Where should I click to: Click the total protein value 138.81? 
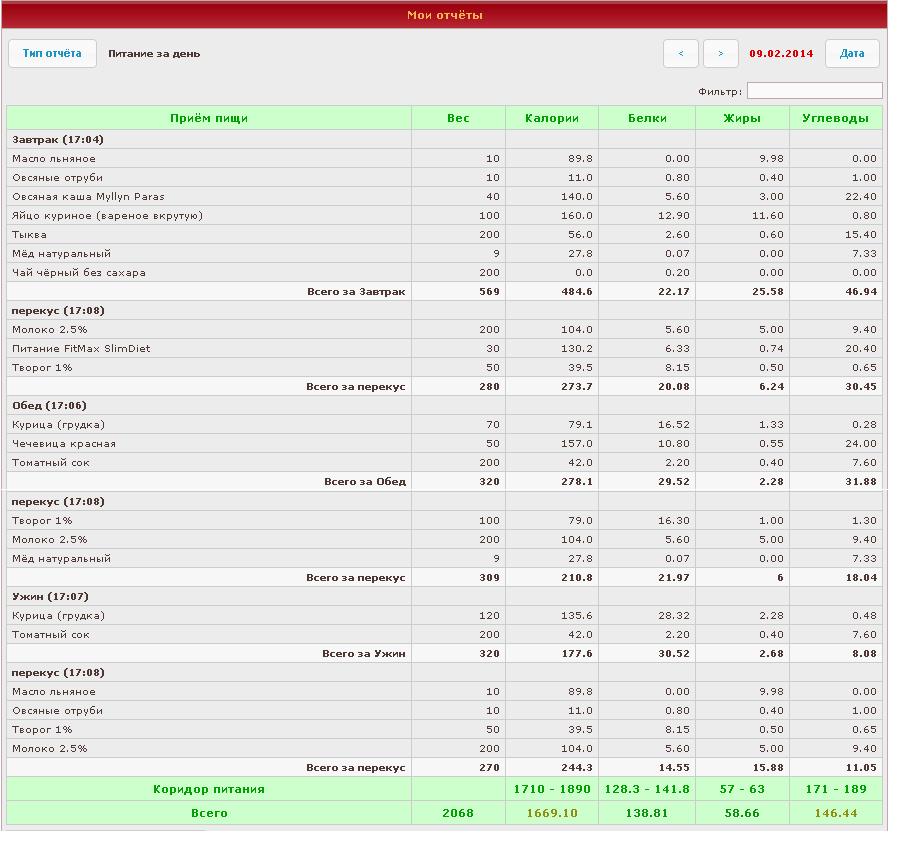pyautogui.click(x=647, y=814)
